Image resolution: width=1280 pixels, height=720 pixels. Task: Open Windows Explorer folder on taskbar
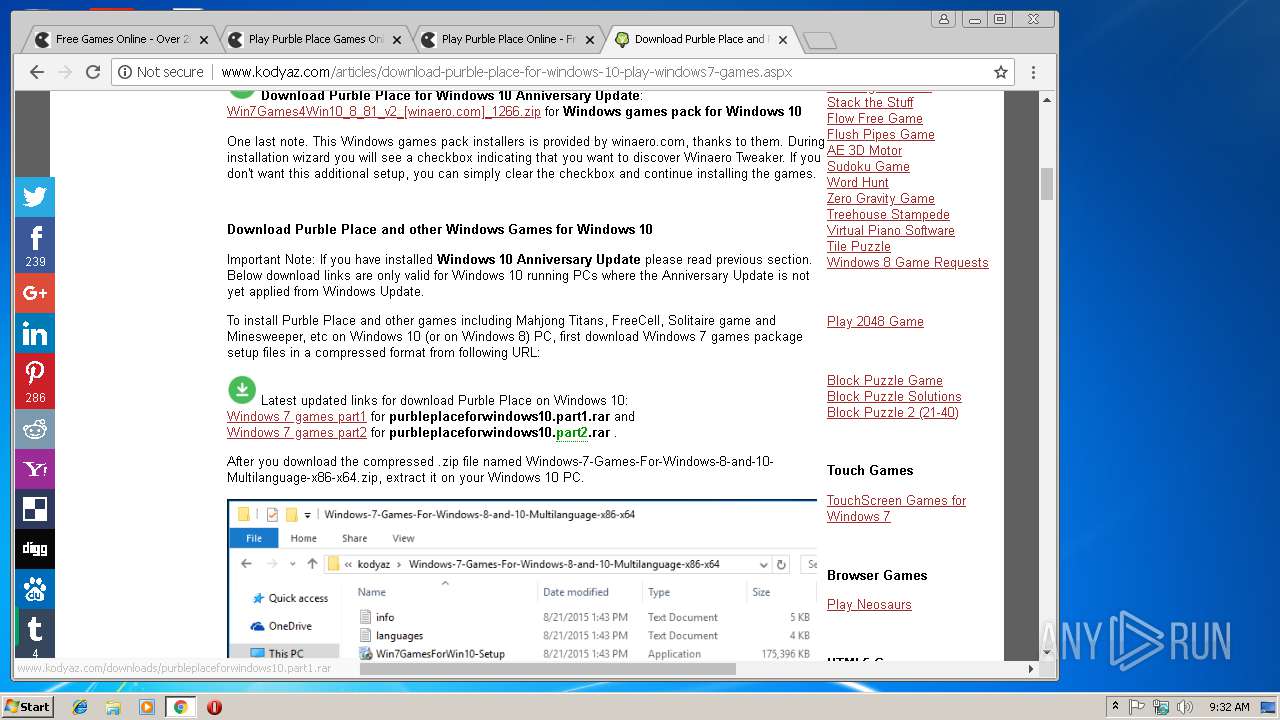pyautogui.click(x=113, y=707)
